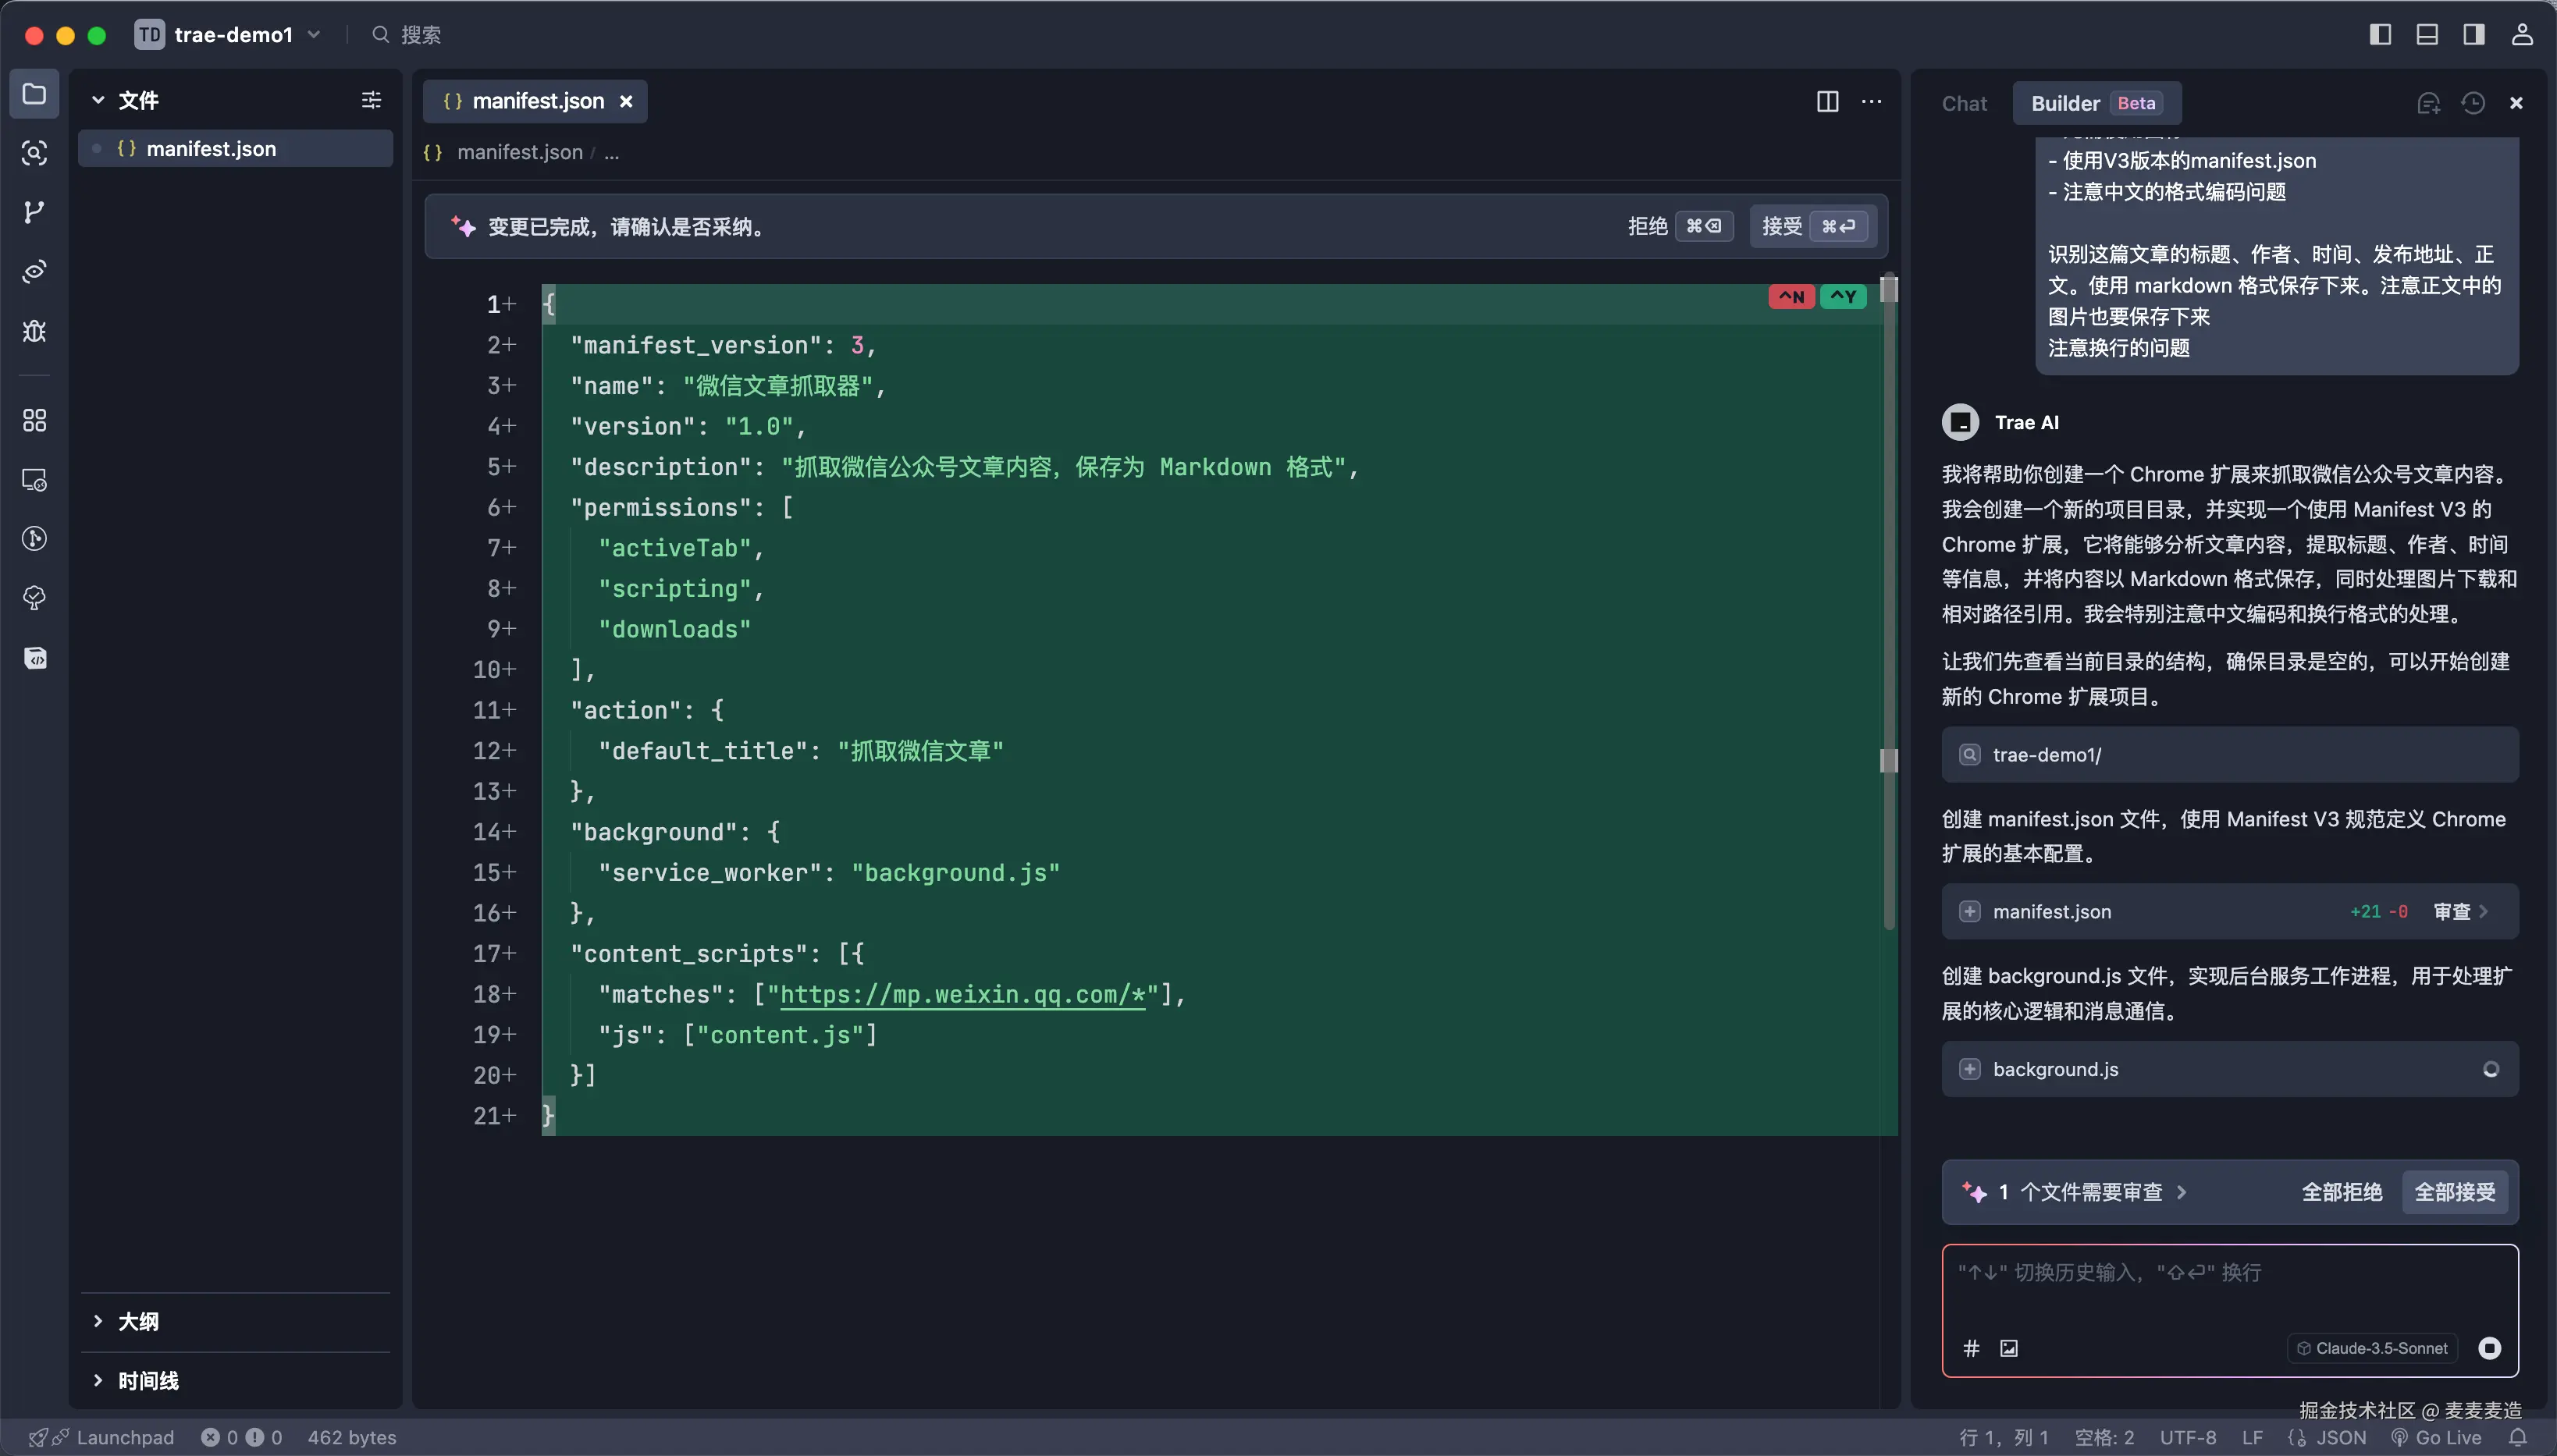Image resolution: width=2557 pixels, height=1456 pixels.
Task: Open the Extensions grid icon
Action: click(34, 420)
